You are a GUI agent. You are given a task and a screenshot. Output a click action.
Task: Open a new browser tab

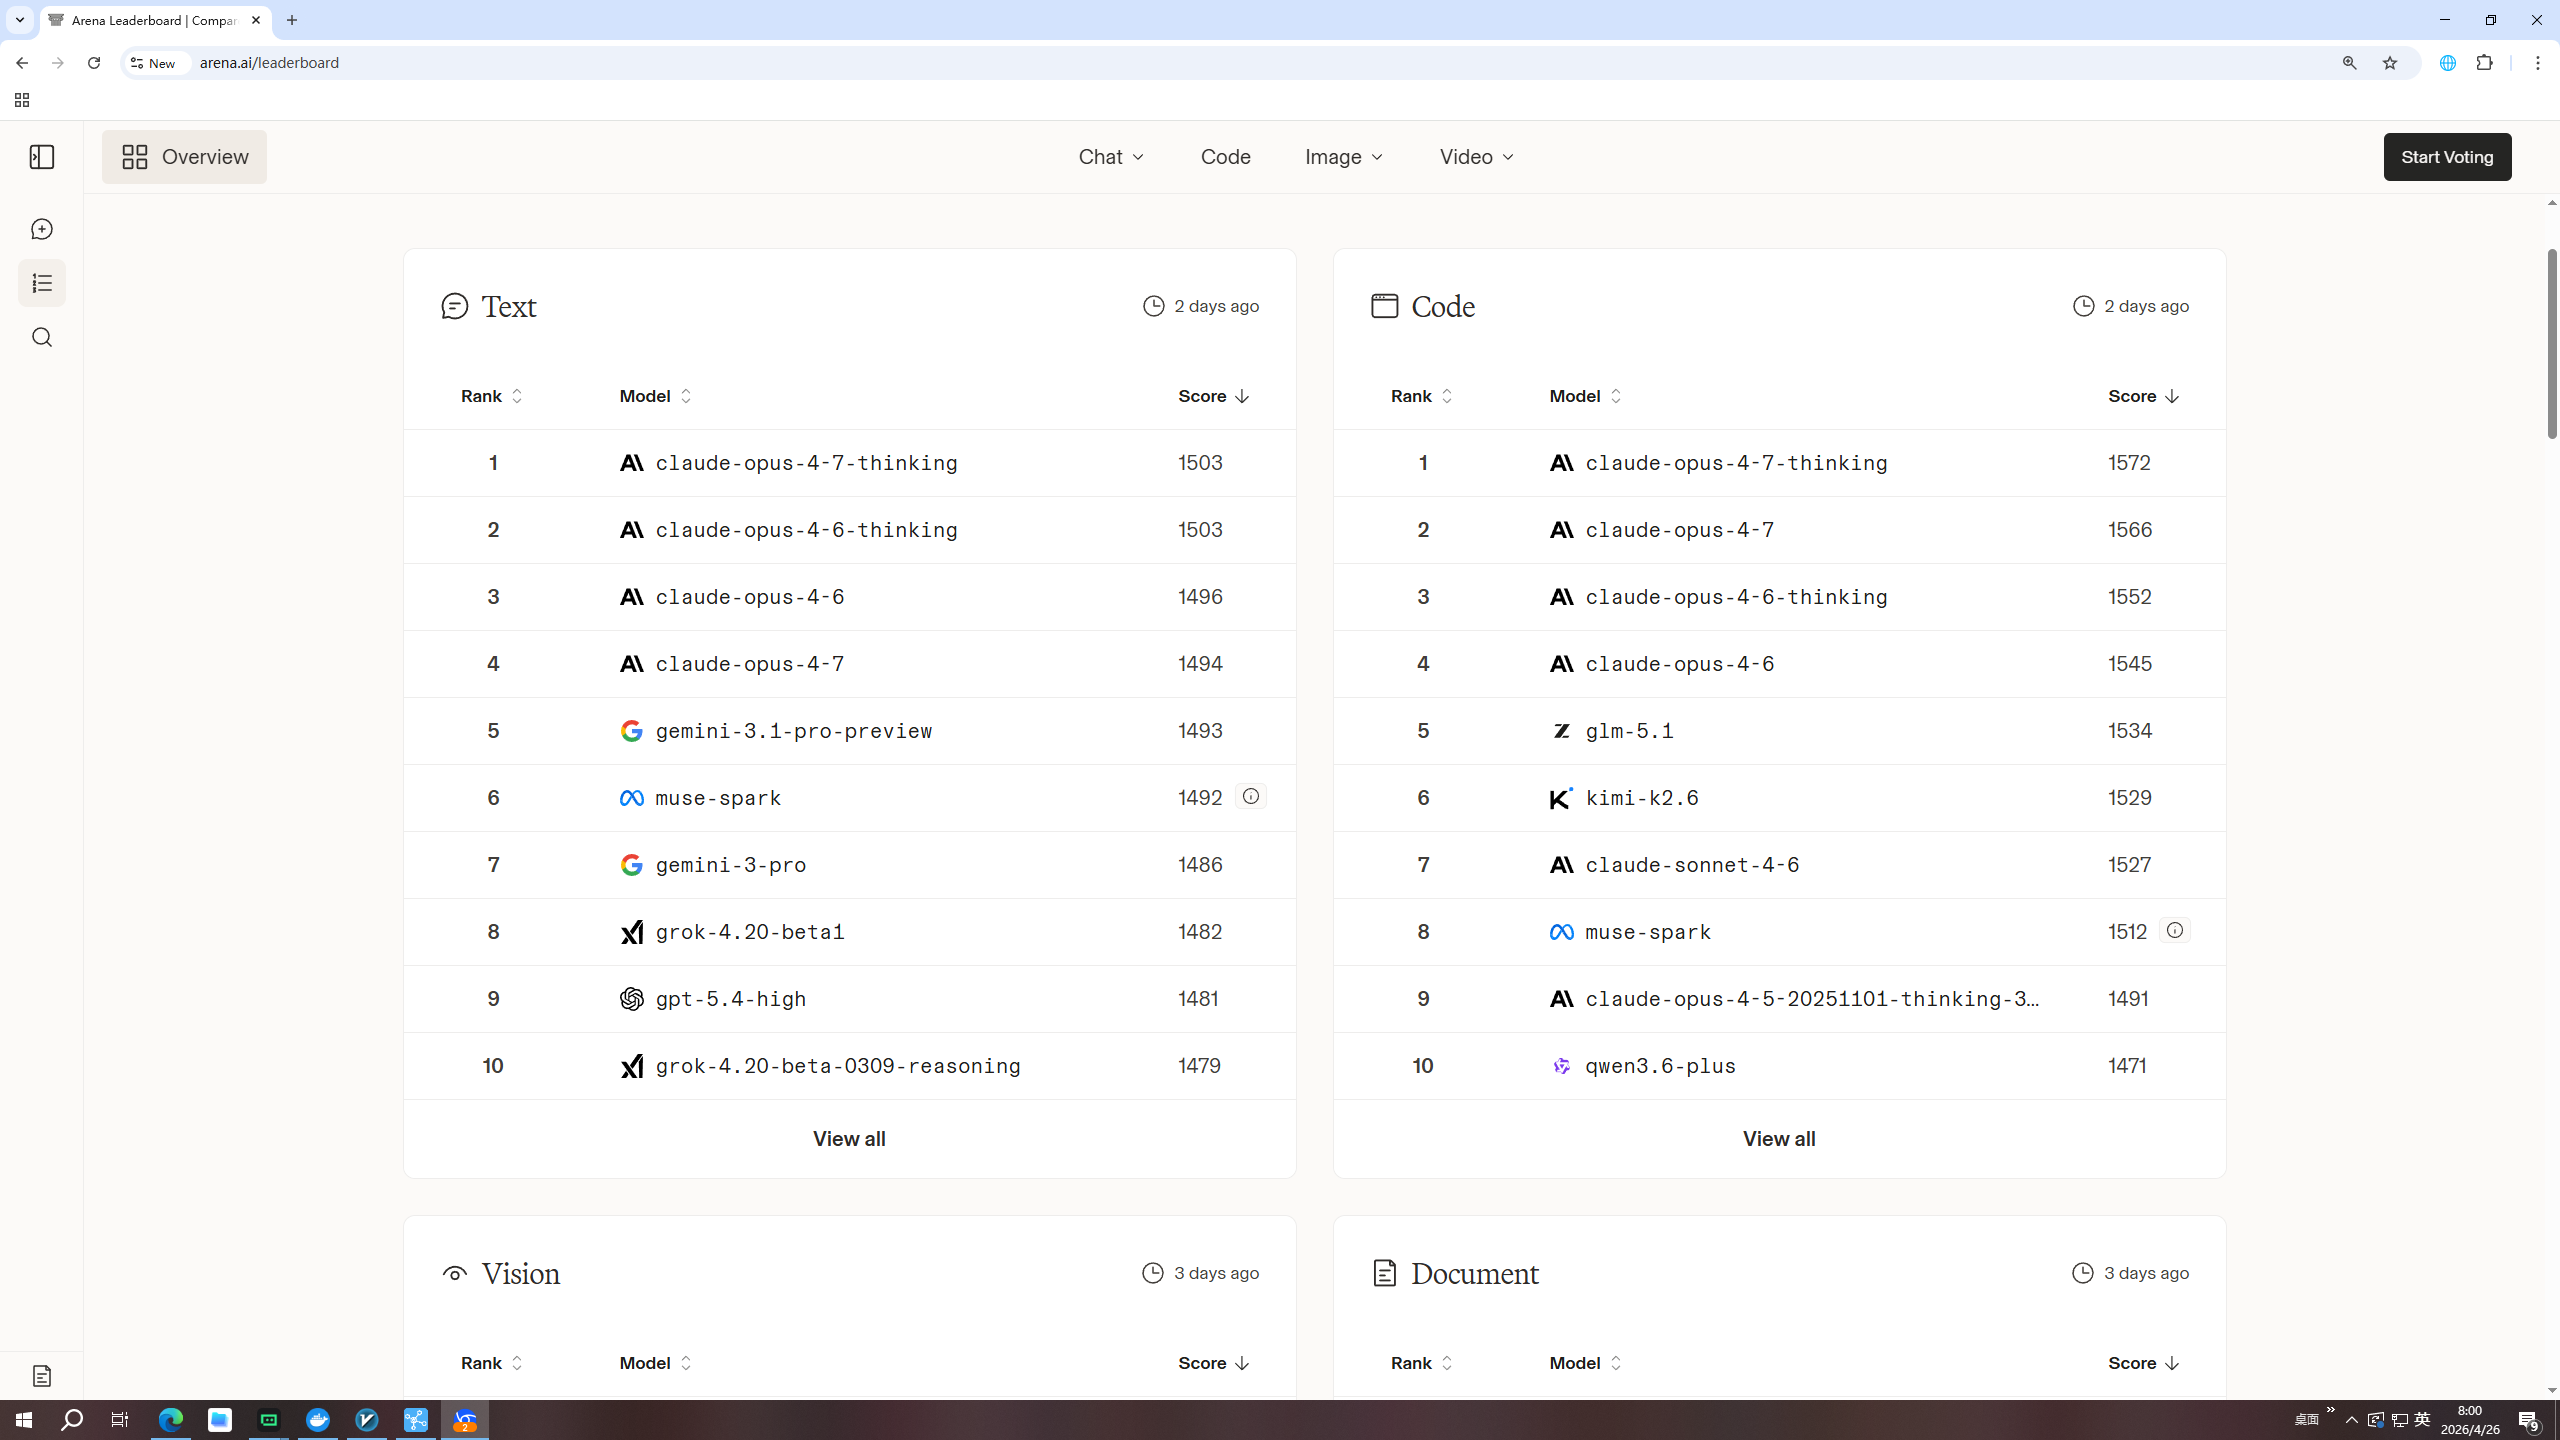click(x=292, y=20)
